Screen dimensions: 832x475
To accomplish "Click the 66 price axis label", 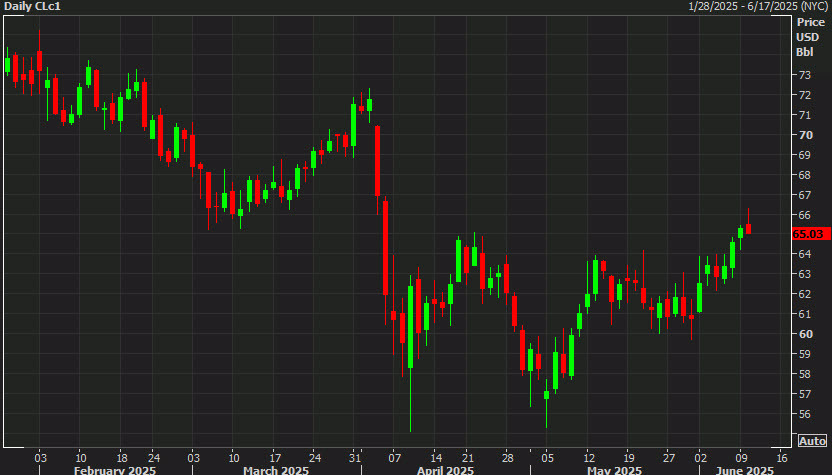I will pyautogui.click(x=805, y=215).
